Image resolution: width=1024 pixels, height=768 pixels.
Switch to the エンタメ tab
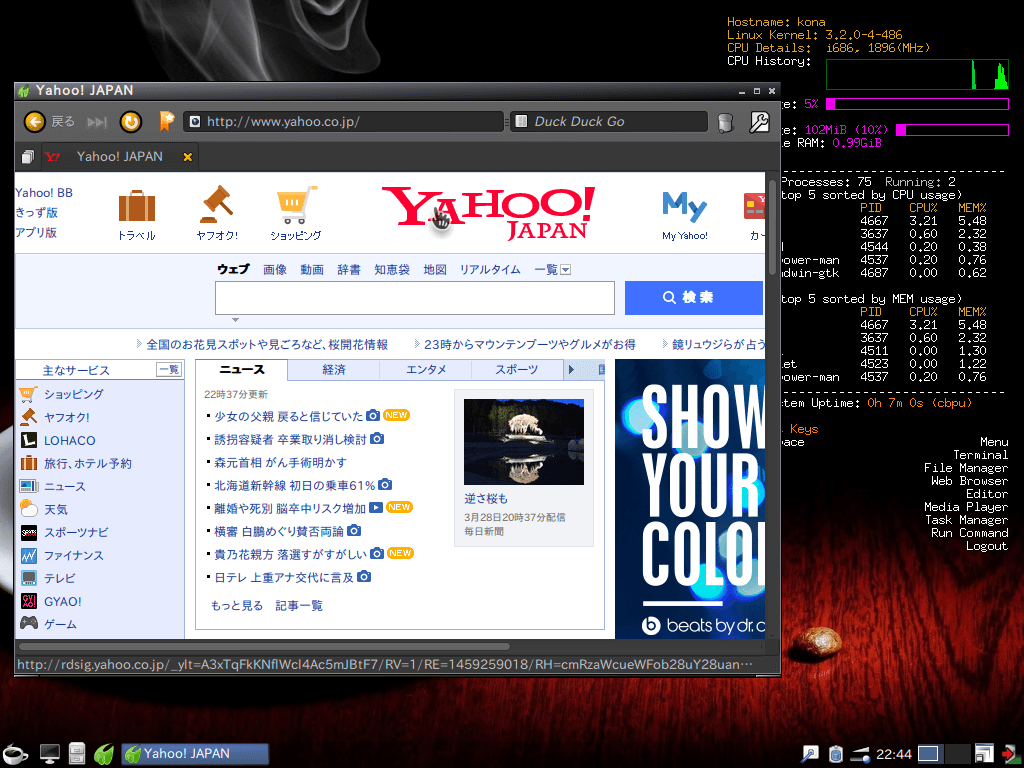pos(426,370)
